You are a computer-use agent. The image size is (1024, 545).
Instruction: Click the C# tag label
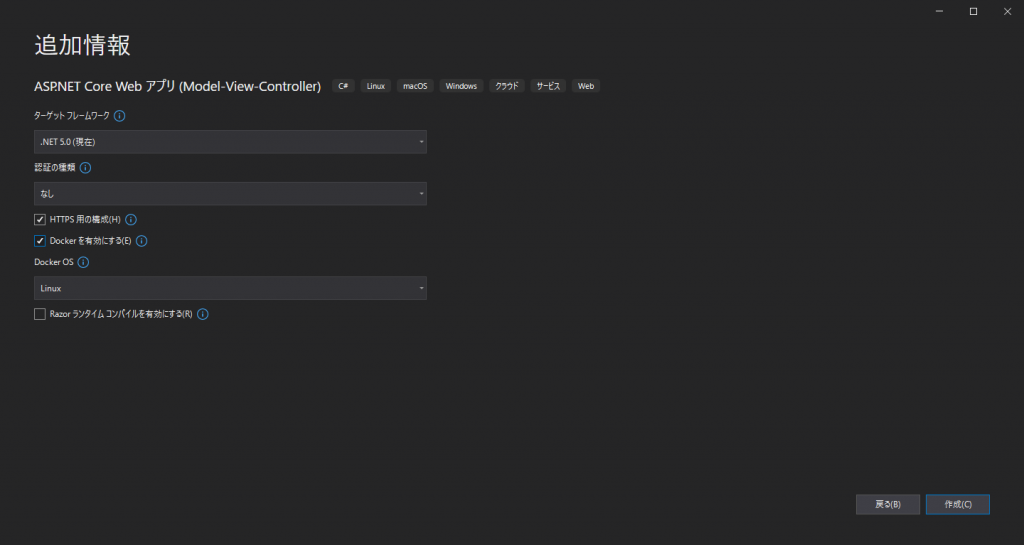coord(344,86)
